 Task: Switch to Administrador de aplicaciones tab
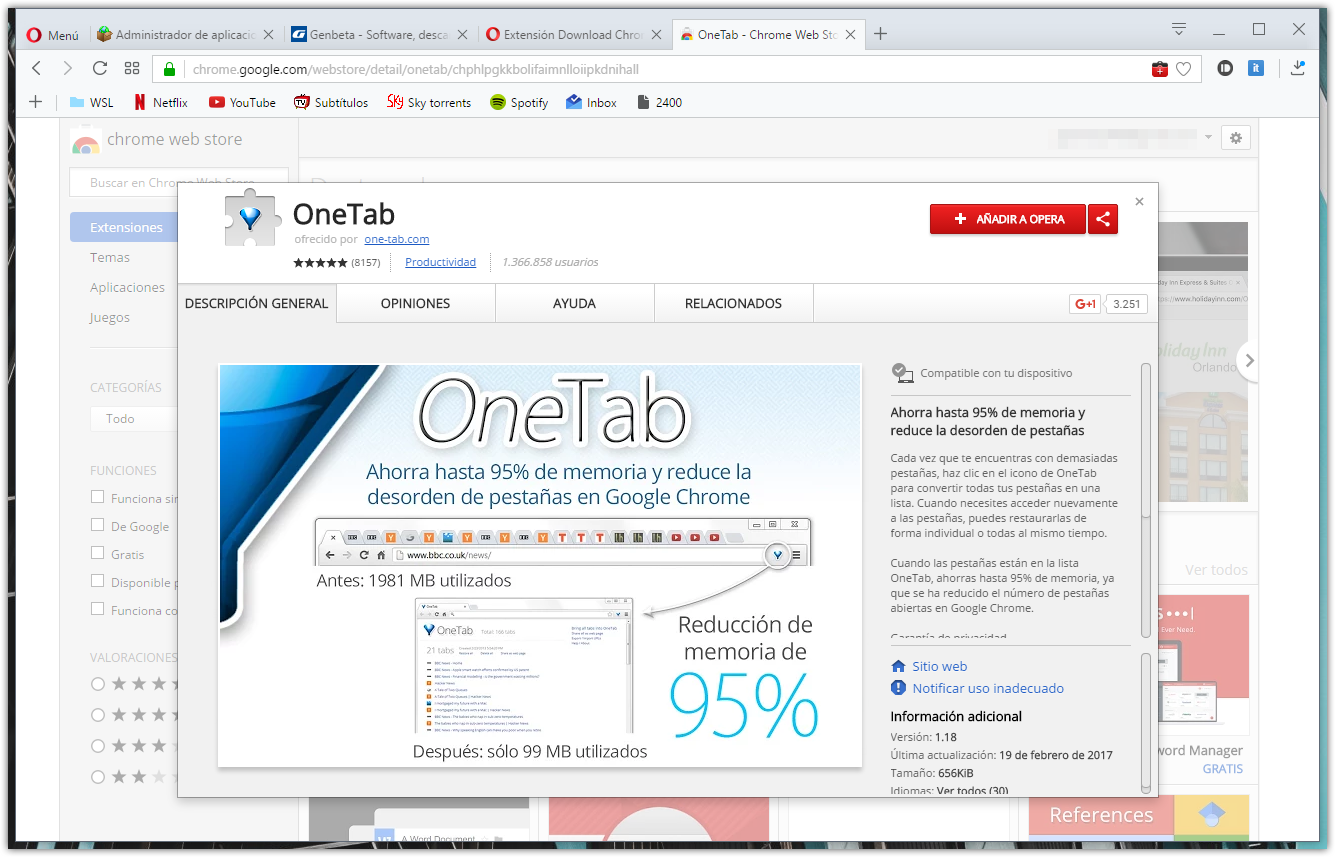point(186,34)
